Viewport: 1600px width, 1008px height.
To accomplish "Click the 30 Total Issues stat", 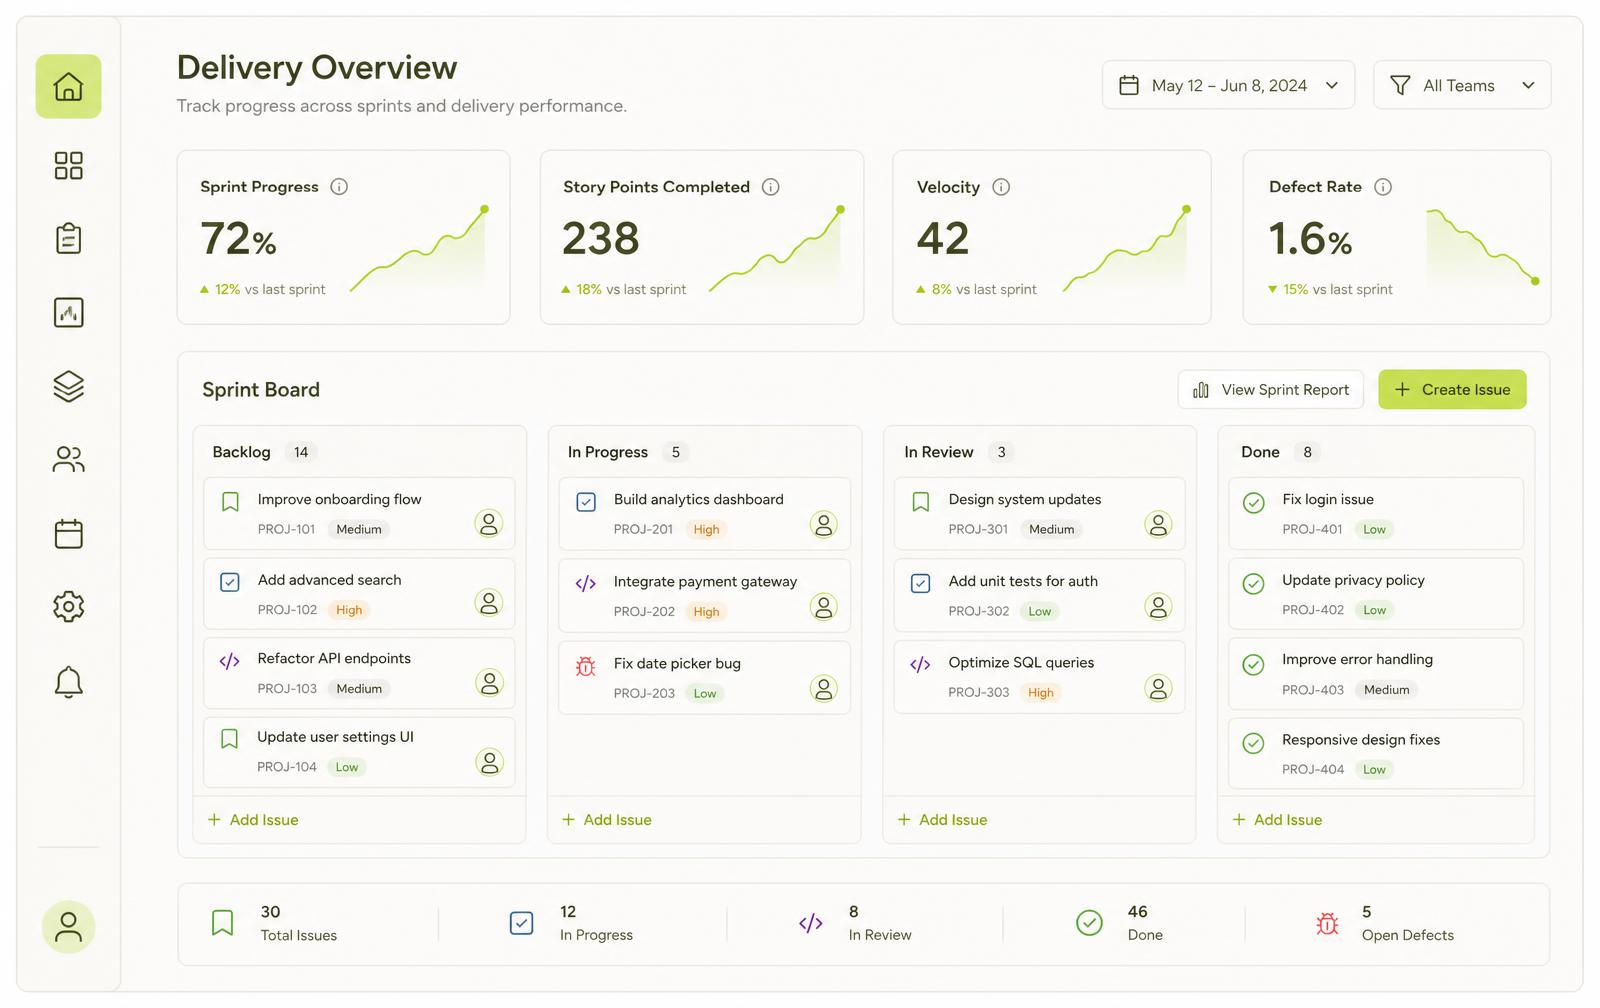I will [298, 923].
